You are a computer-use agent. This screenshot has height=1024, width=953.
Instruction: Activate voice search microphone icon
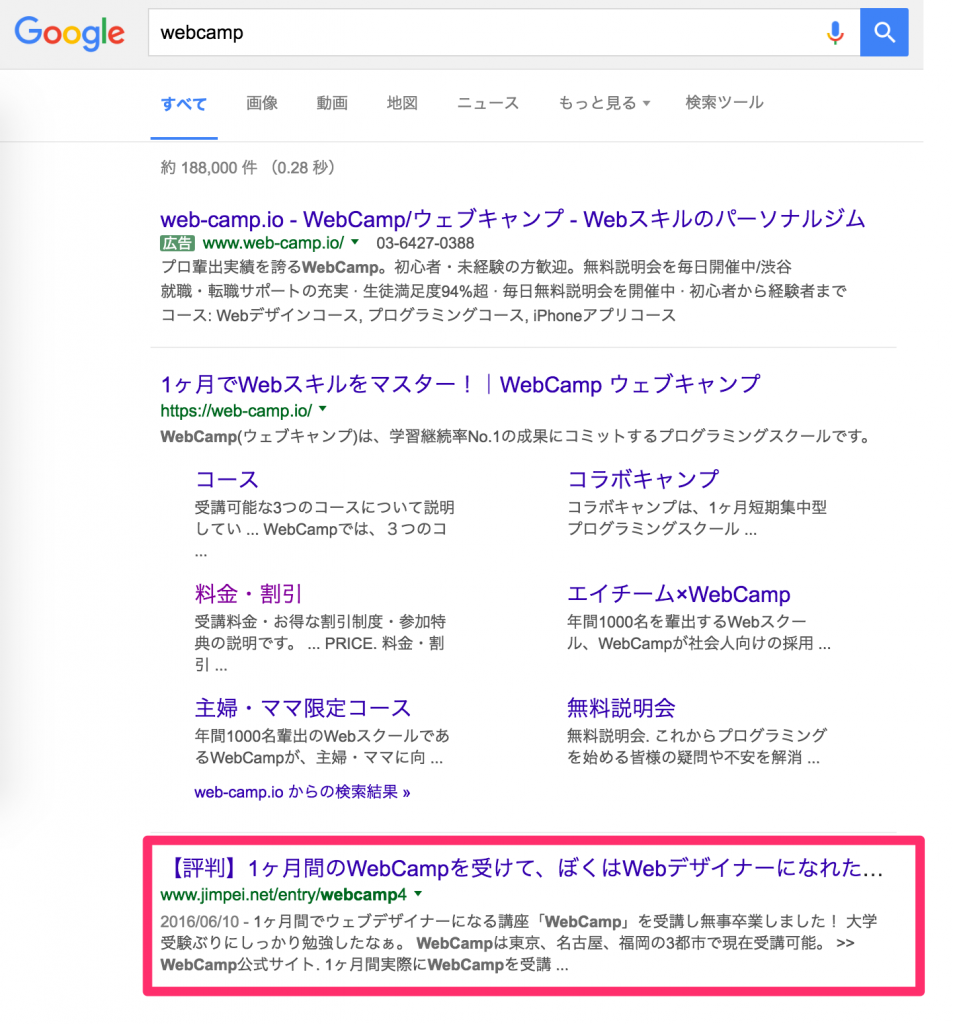(x=835, y=33)
